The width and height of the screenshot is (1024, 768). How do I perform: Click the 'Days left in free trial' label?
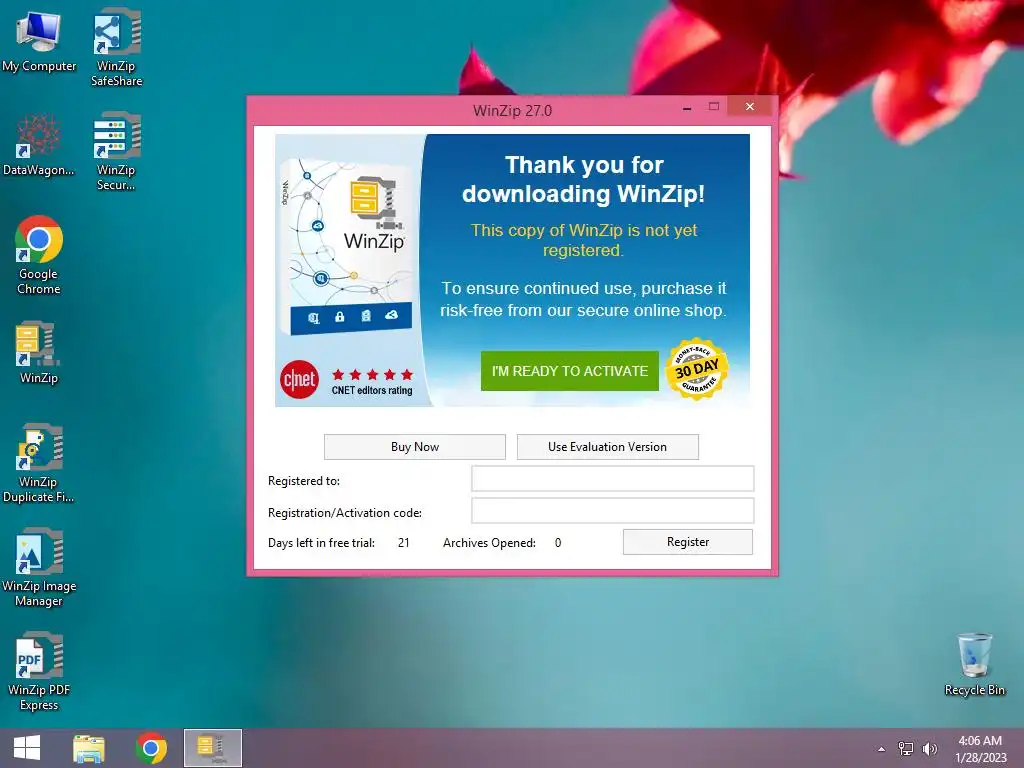[321, 543]
